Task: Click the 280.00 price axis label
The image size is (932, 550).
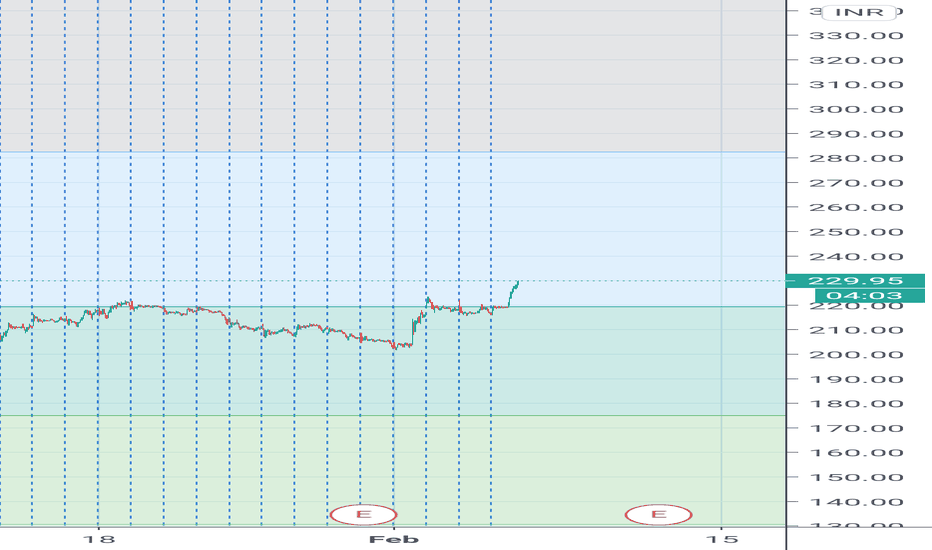Action: pos(856,159)
